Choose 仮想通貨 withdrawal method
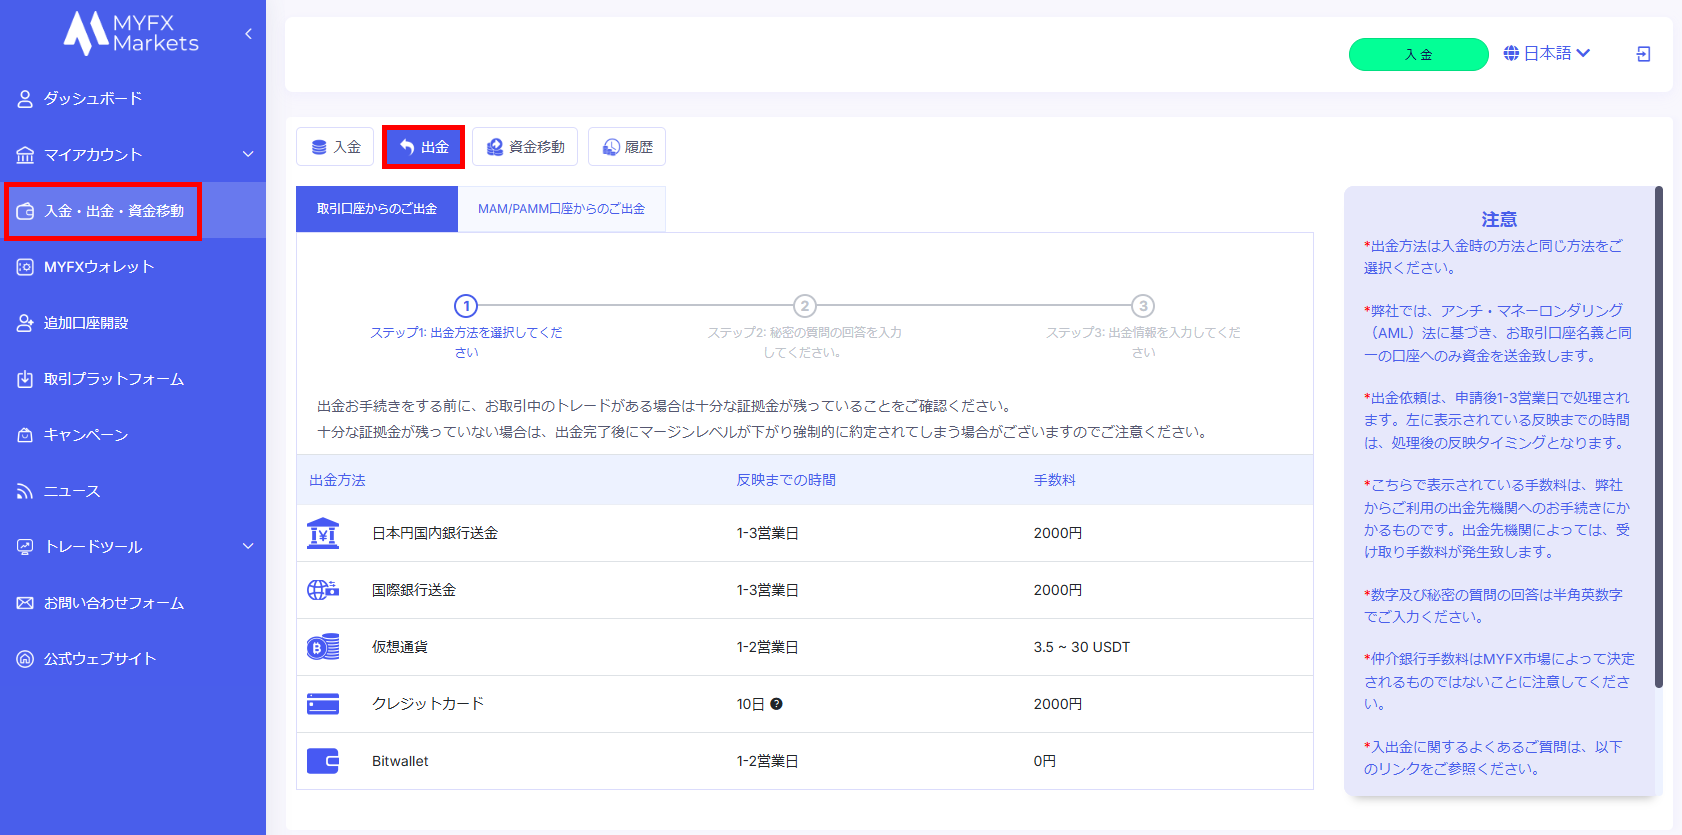This screenshot has height=835, width=1682. click(x=805, y=647)
